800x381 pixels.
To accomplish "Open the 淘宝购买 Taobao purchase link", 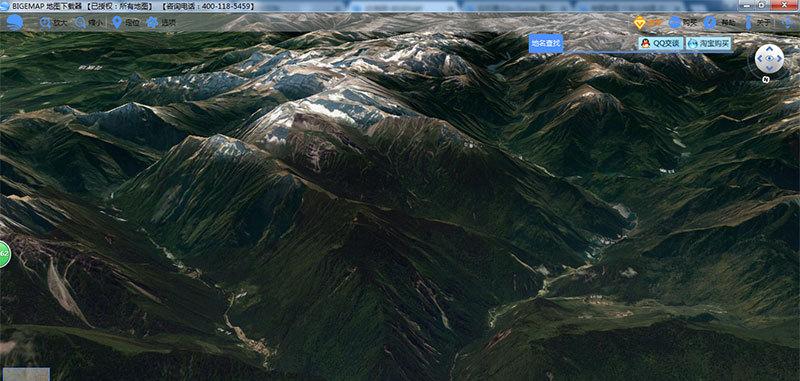I will tap(709, 44).
